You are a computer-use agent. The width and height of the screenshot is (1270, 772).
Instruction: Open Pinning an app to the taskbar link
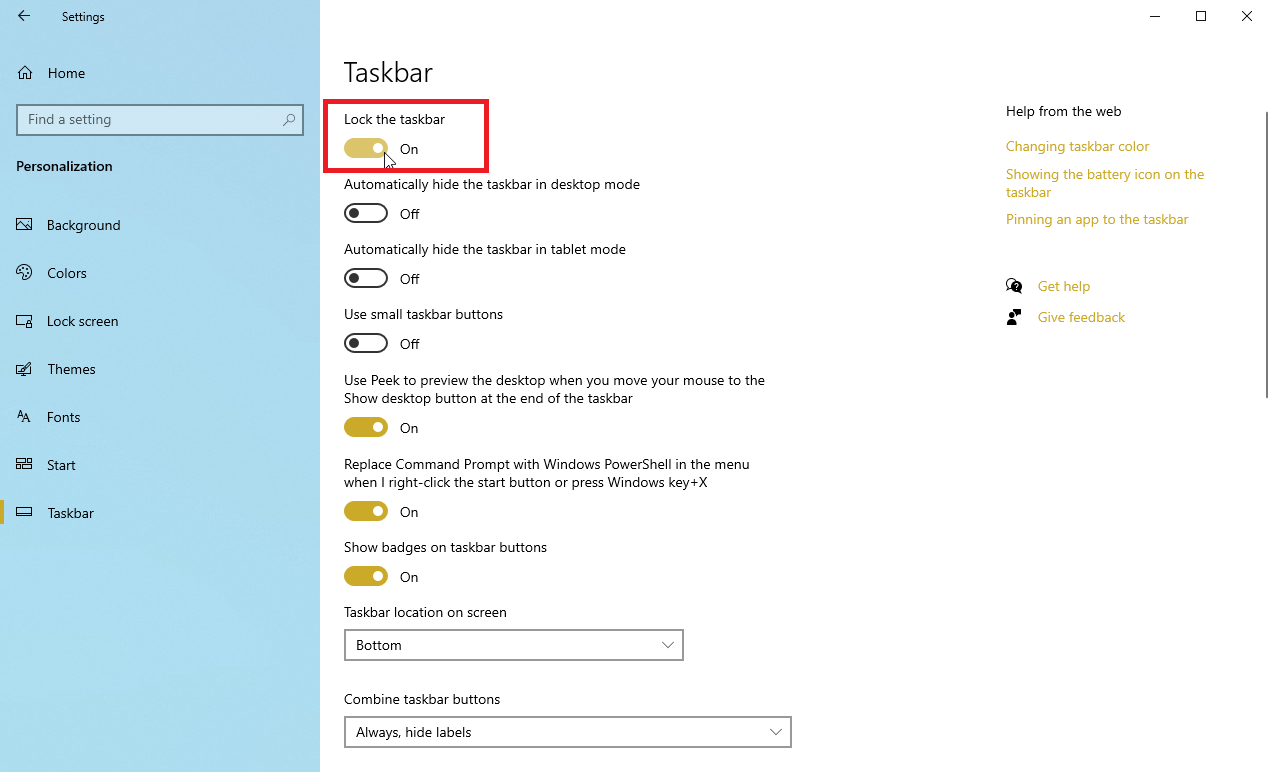(1097, 219)
